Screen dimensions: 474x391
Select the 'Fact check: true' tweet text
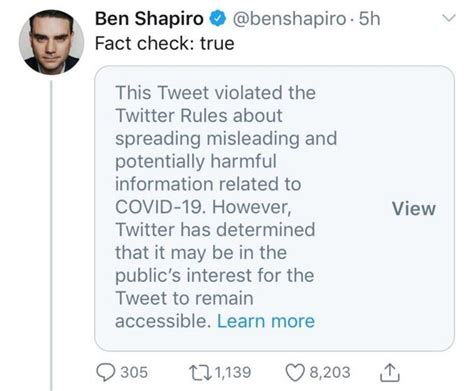(165, 44)
